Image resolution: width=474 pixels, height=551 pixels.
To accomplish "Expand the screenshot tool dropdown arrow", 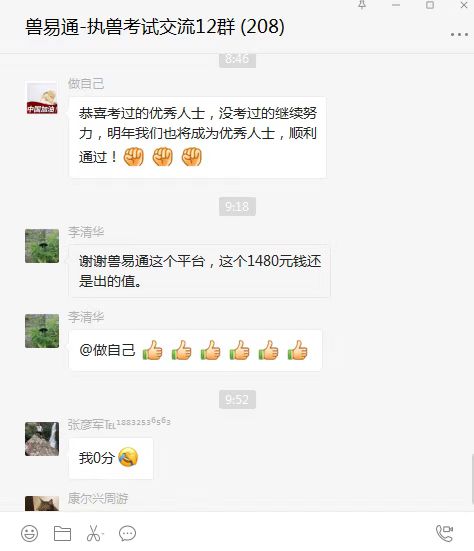I will [102, 535].
